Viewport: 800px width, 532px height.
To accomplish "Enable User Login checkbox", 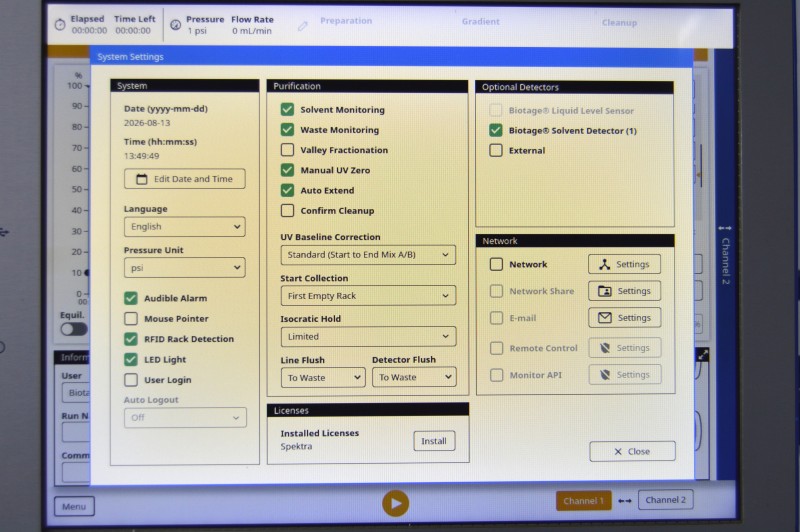I will click(x=131, y=379).
